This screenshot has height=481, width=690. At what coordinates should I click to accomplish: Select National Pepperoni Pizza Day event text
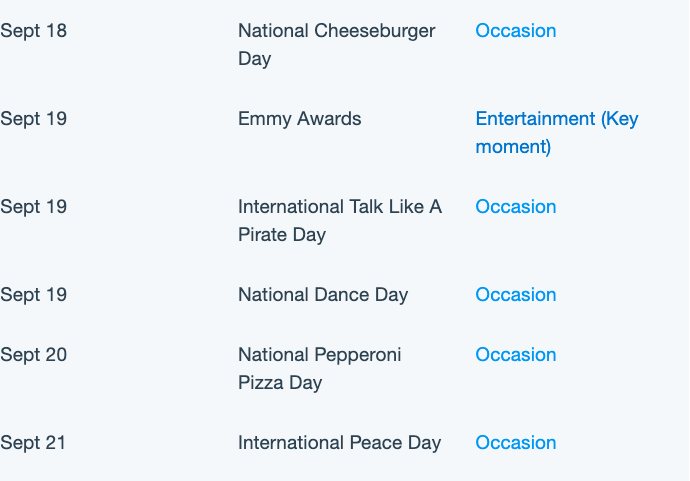click(x=319, y=368)
